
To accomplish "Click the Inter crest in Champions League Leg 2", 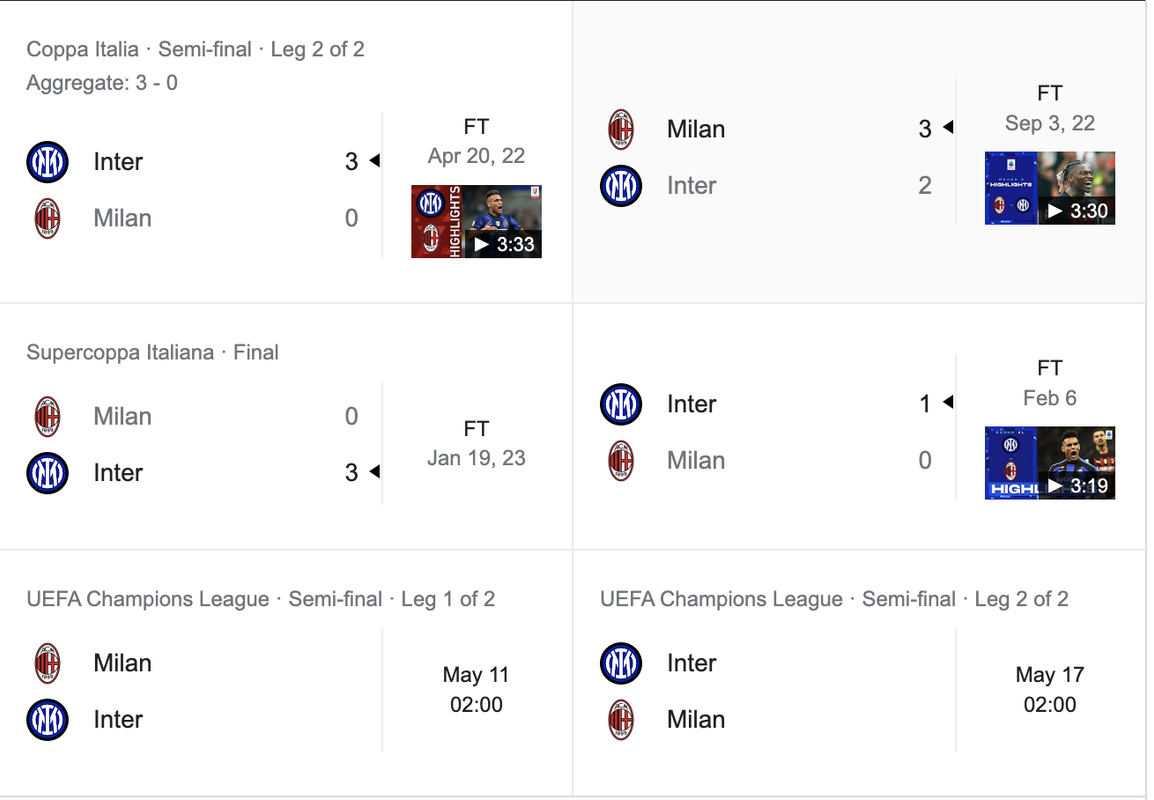I will 620,663.
